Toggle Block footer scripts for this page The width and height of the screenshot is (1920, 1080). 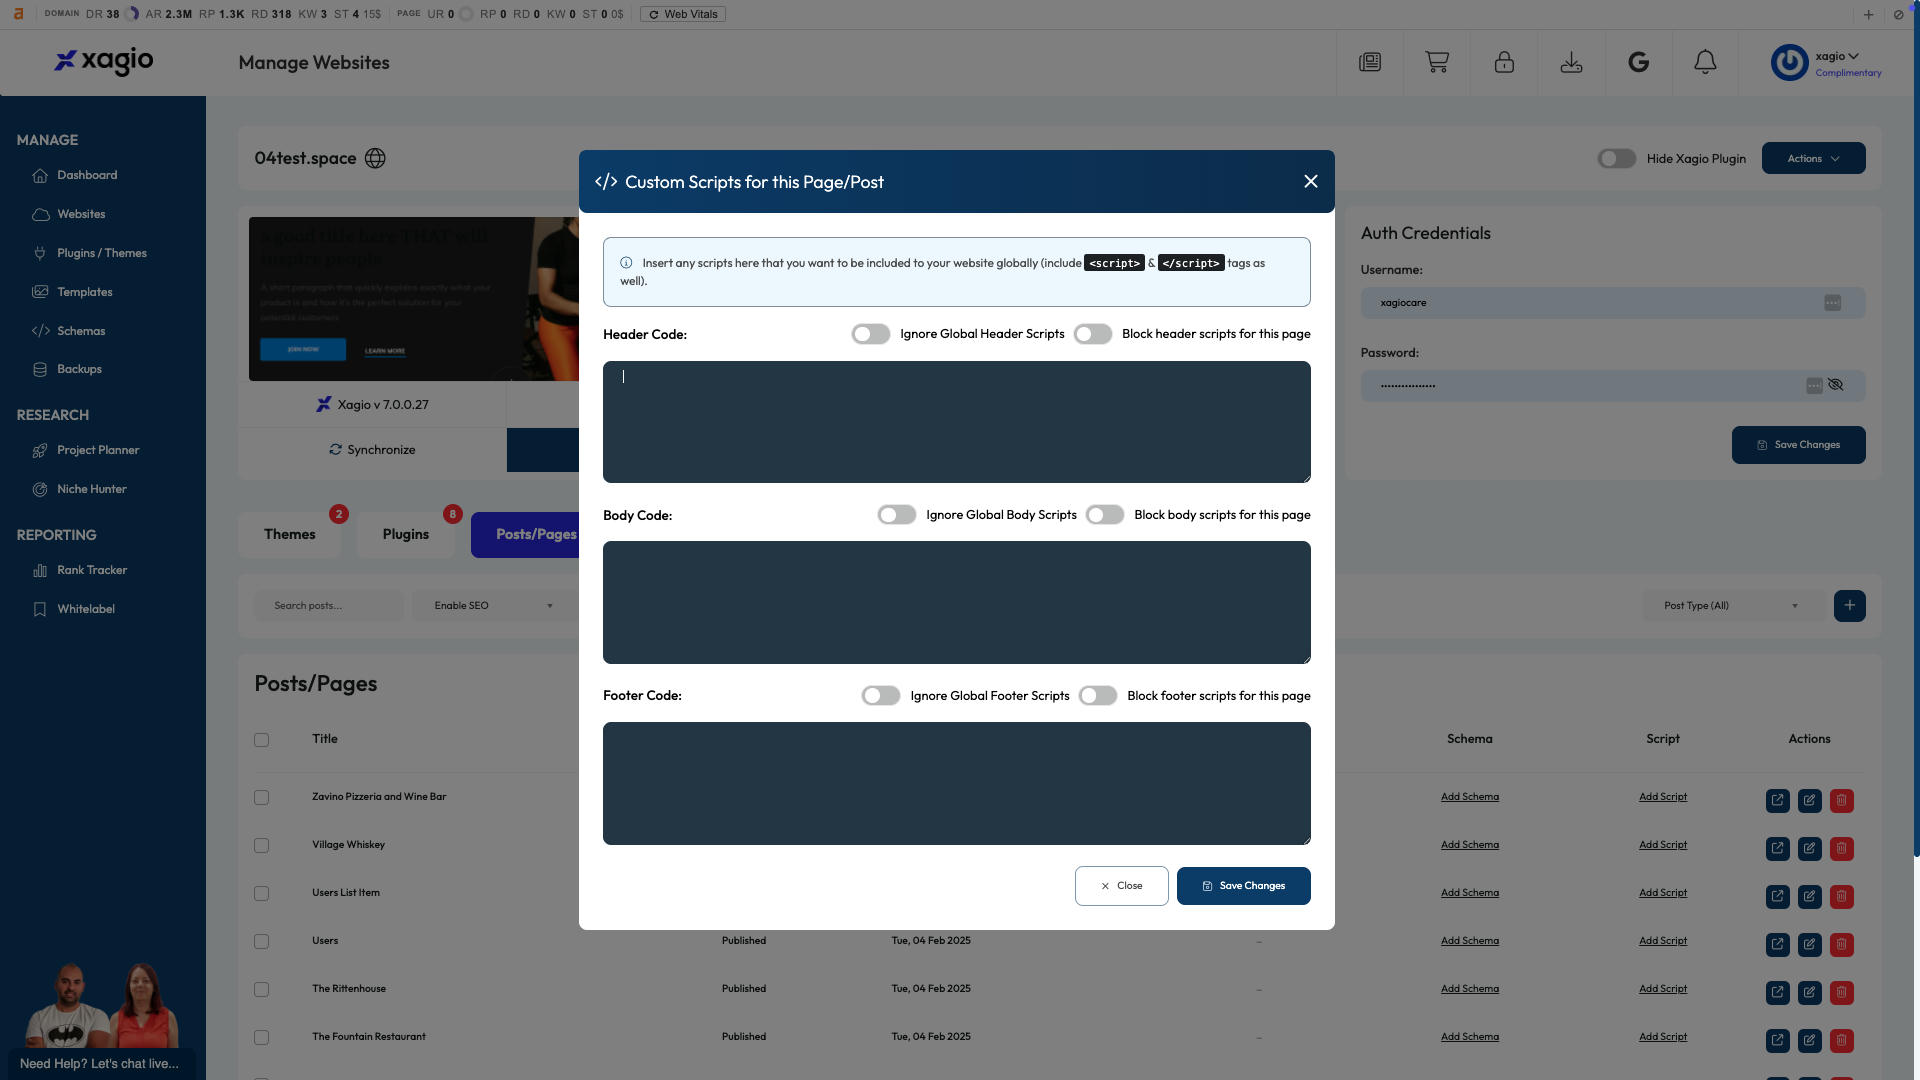coord(1097,695)
